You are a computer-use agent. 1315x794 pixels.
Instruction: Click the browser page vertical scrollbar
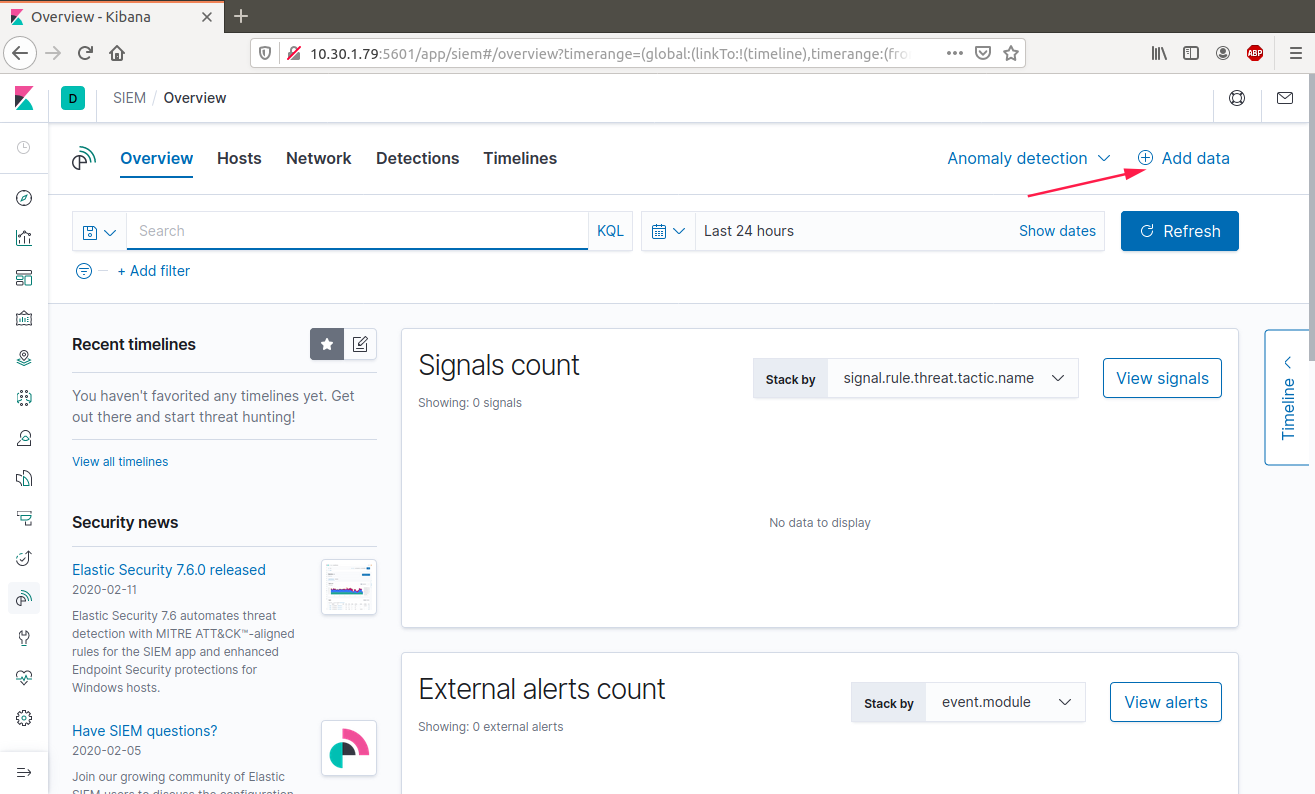click(1309, 200)
